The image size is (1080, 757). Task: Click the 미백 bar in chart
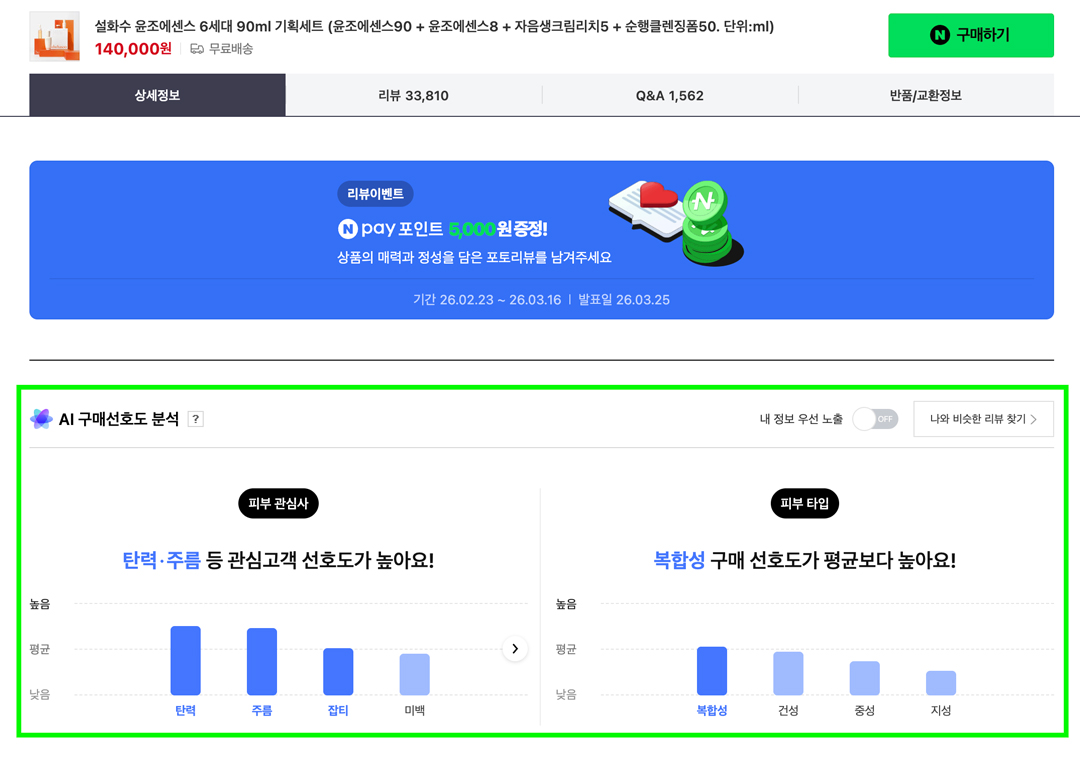pyautogui.click(x=415, y=674)
